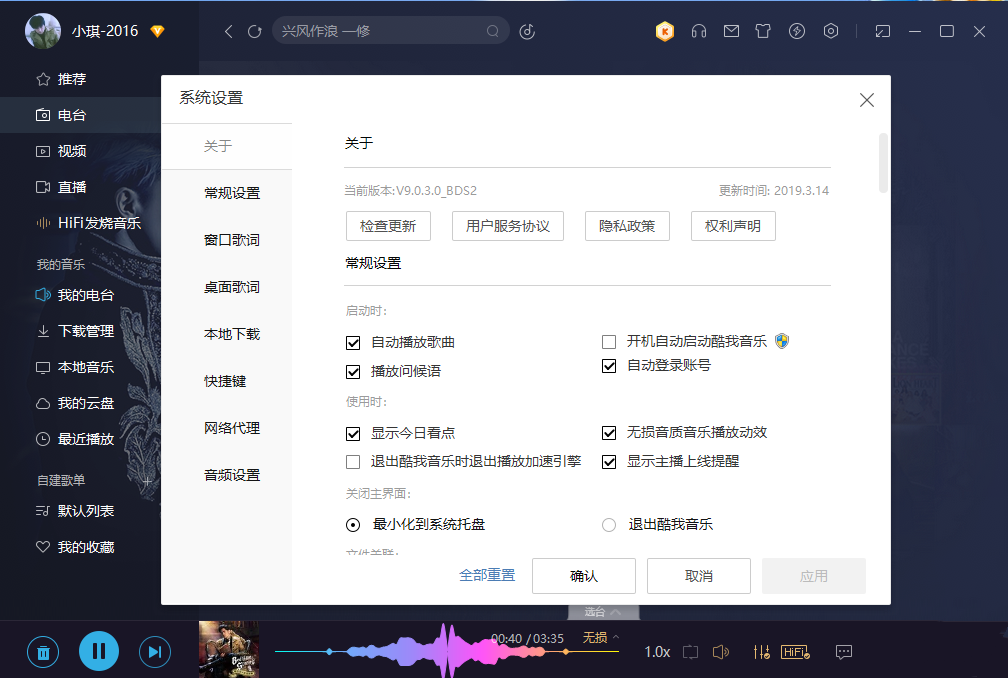Viewport: 1008px width, 678px height.
Task: Select the 快捷键 settings tab
Action: point(225,381)
